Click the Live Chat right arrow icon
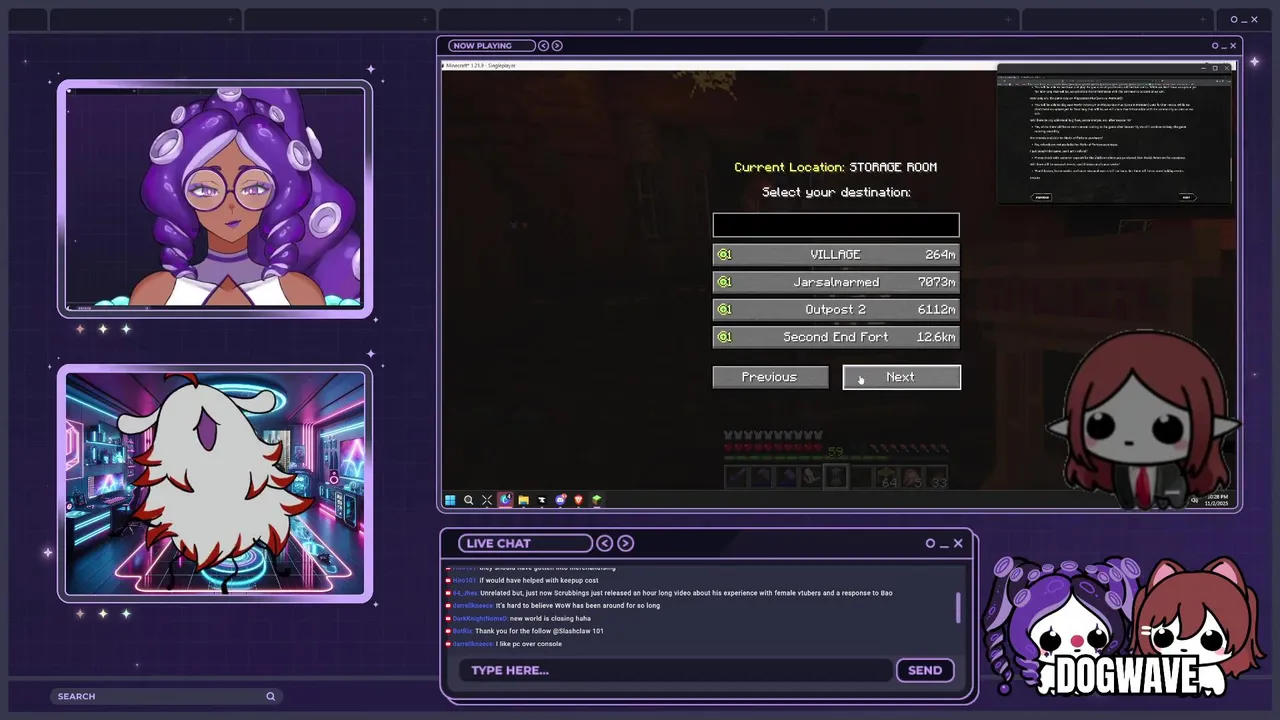This screenshot has width=1280, height=720. tap(625, 543)
